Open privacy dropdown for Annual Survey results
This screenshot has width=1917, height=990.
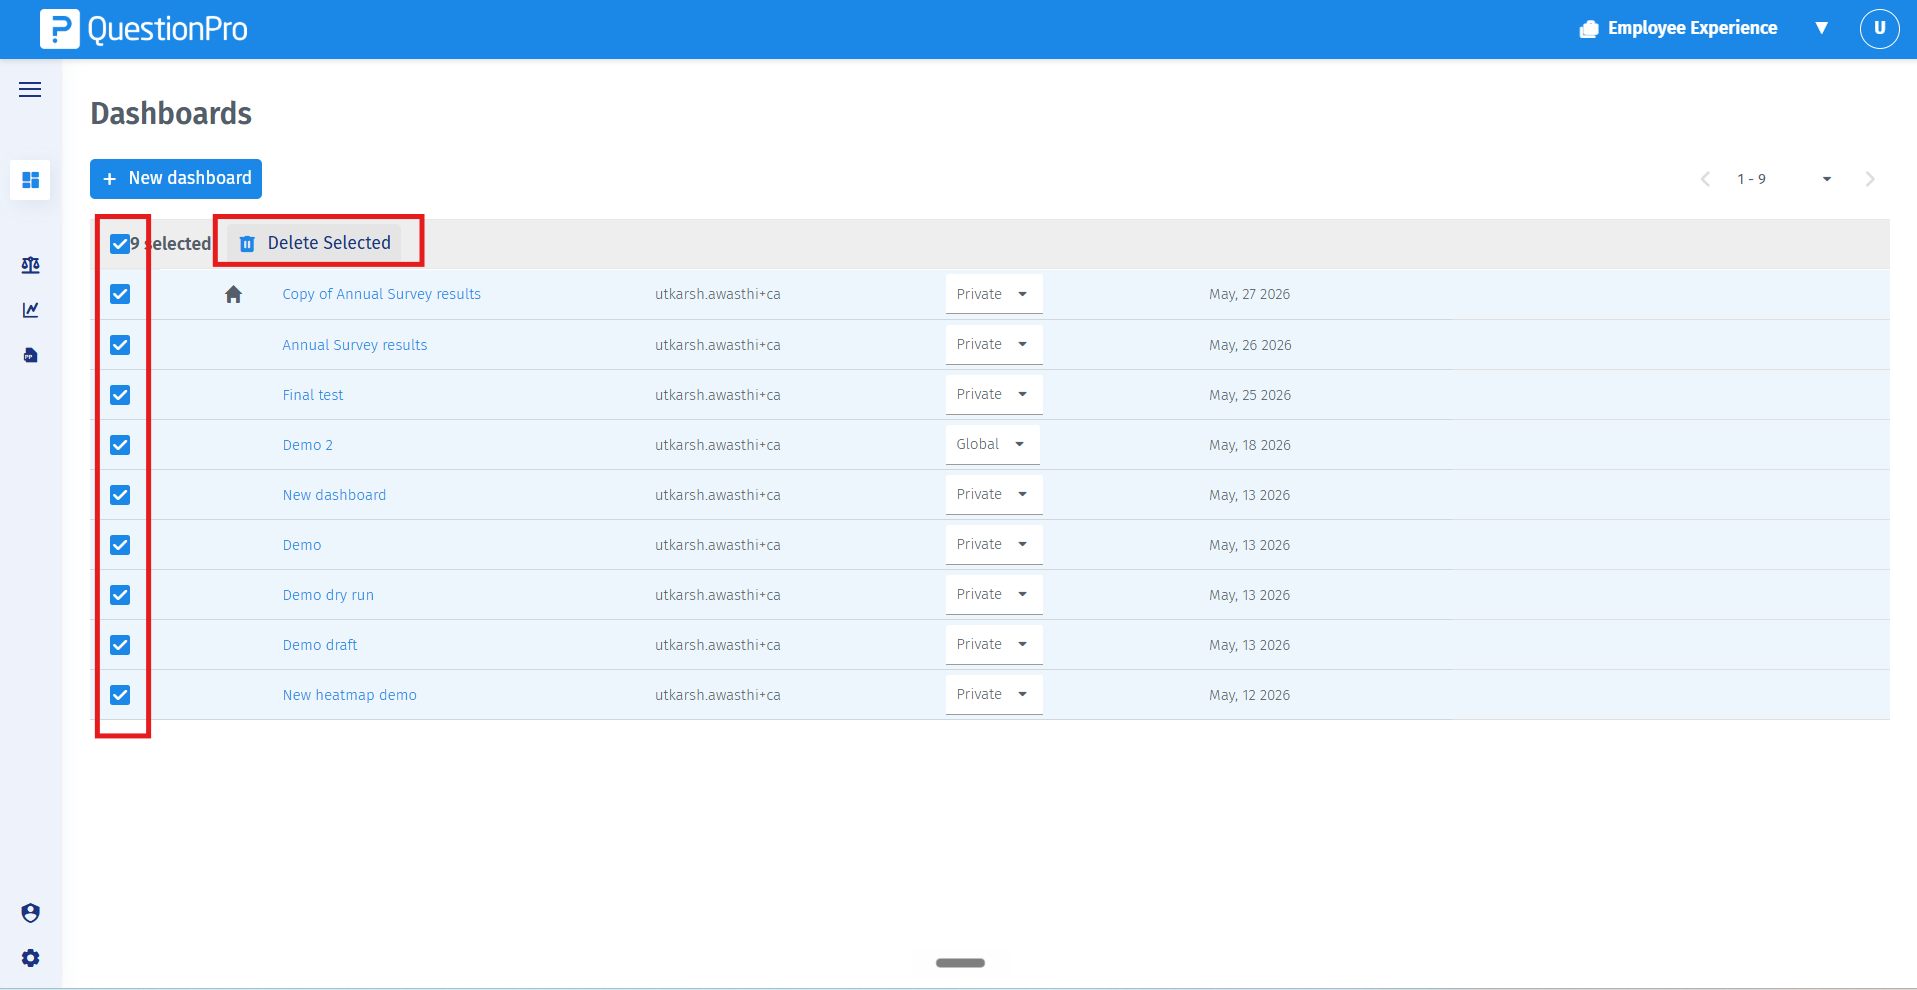[x=994, y=344]
